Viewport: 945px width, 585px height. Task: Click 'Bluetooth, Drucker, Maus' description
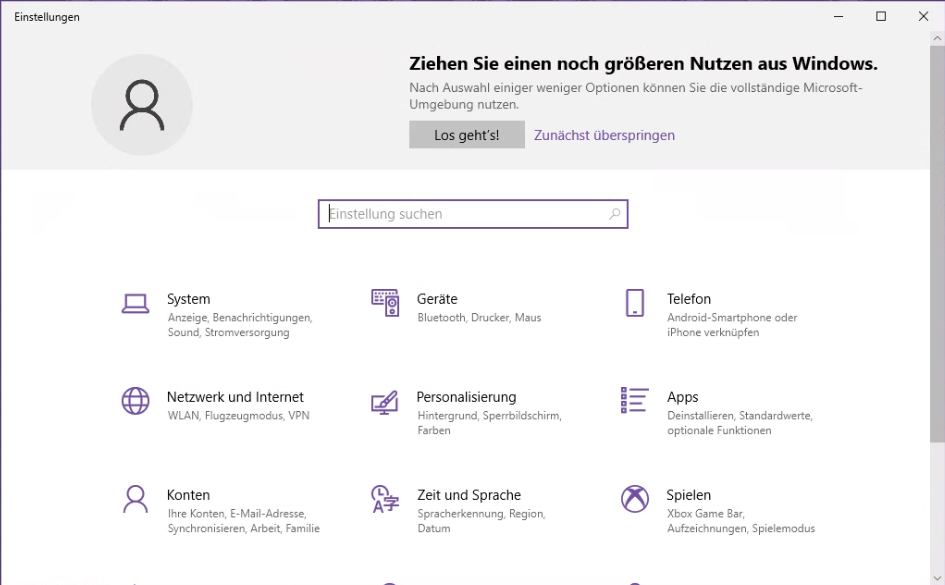(x=479, y=318)
